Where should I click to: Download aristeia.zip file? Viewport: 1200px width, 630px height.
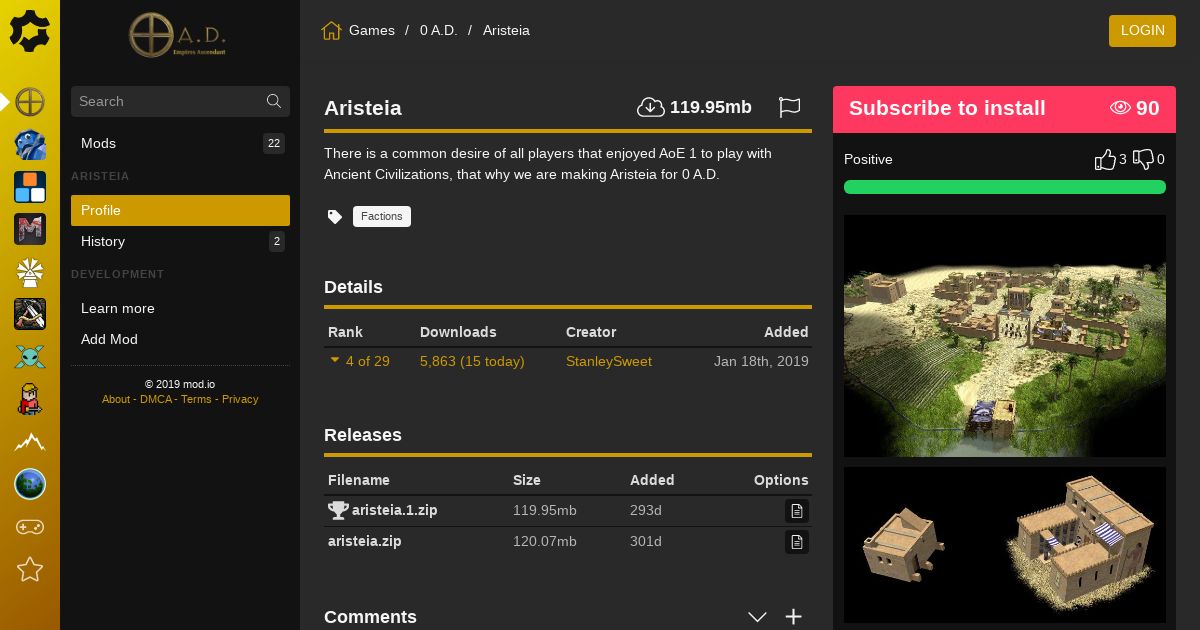click(365, 541)
